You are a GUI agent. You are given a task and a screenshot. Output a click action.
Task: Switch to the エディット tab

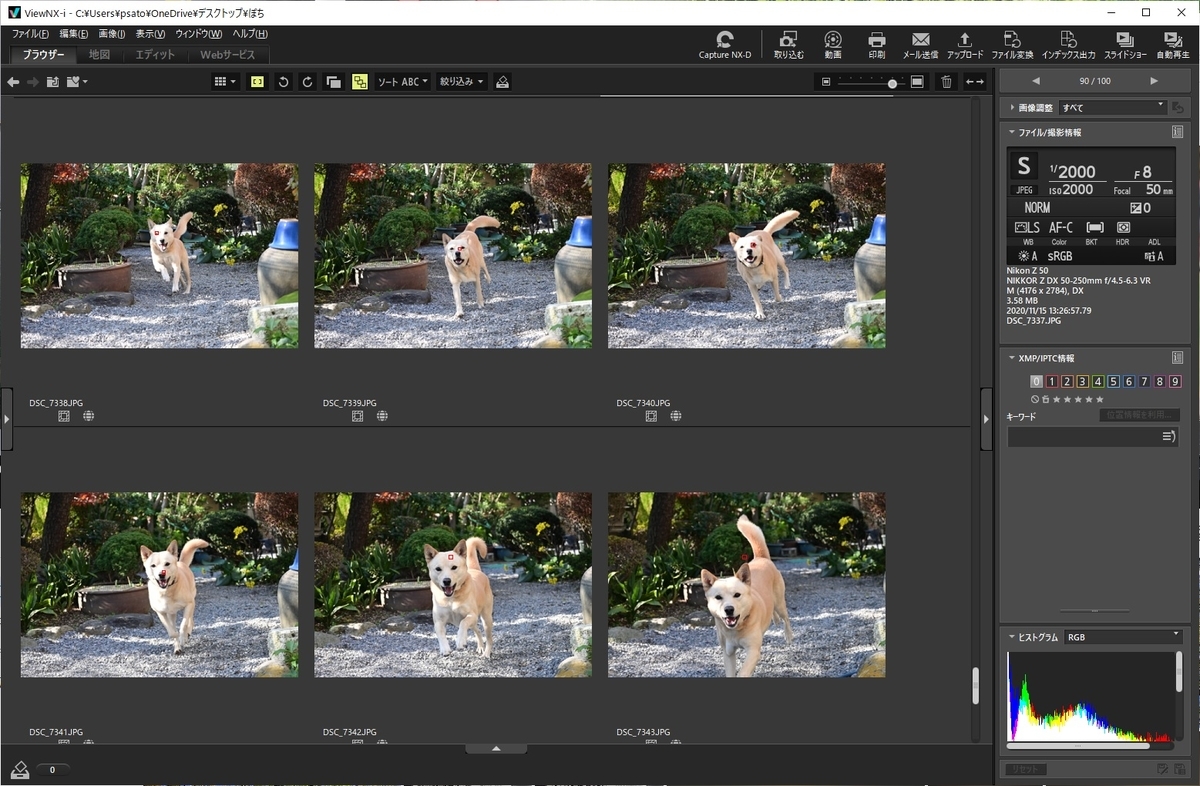(x=155, y=55)
